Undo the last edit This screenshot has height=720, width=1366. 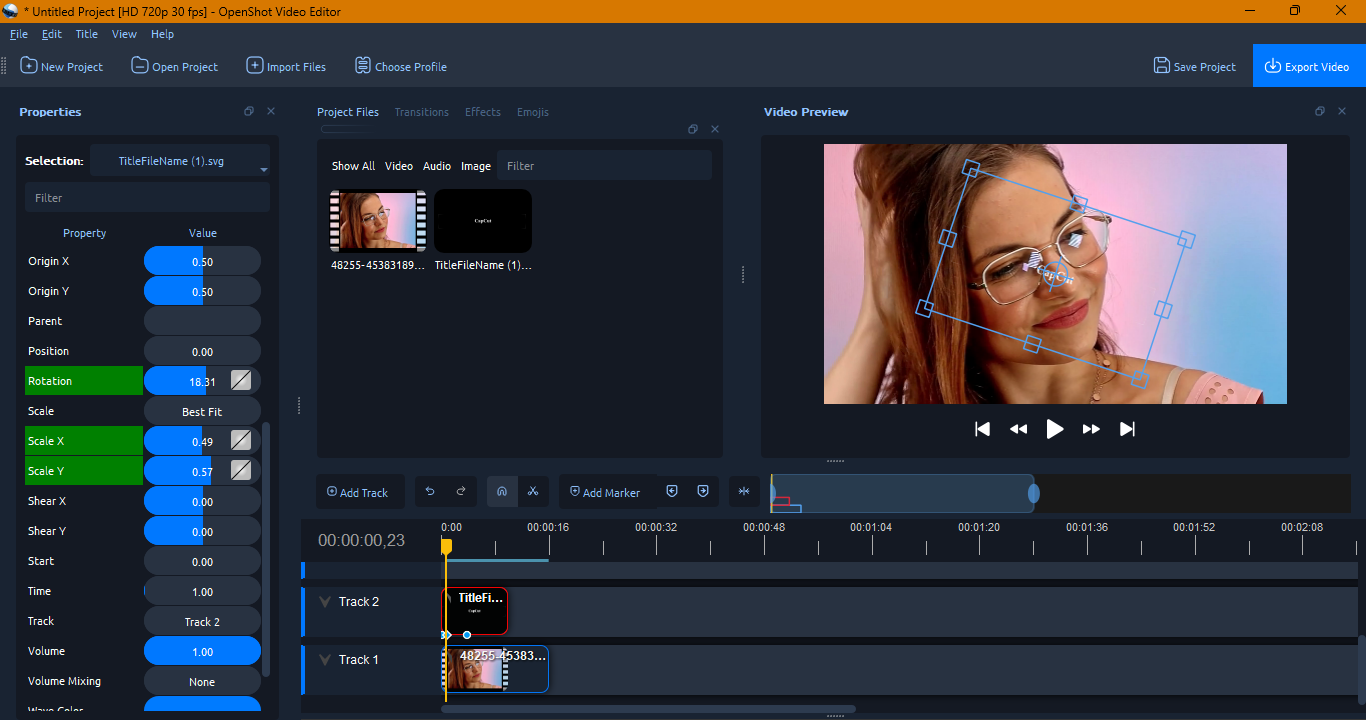[x=431, y=491]
